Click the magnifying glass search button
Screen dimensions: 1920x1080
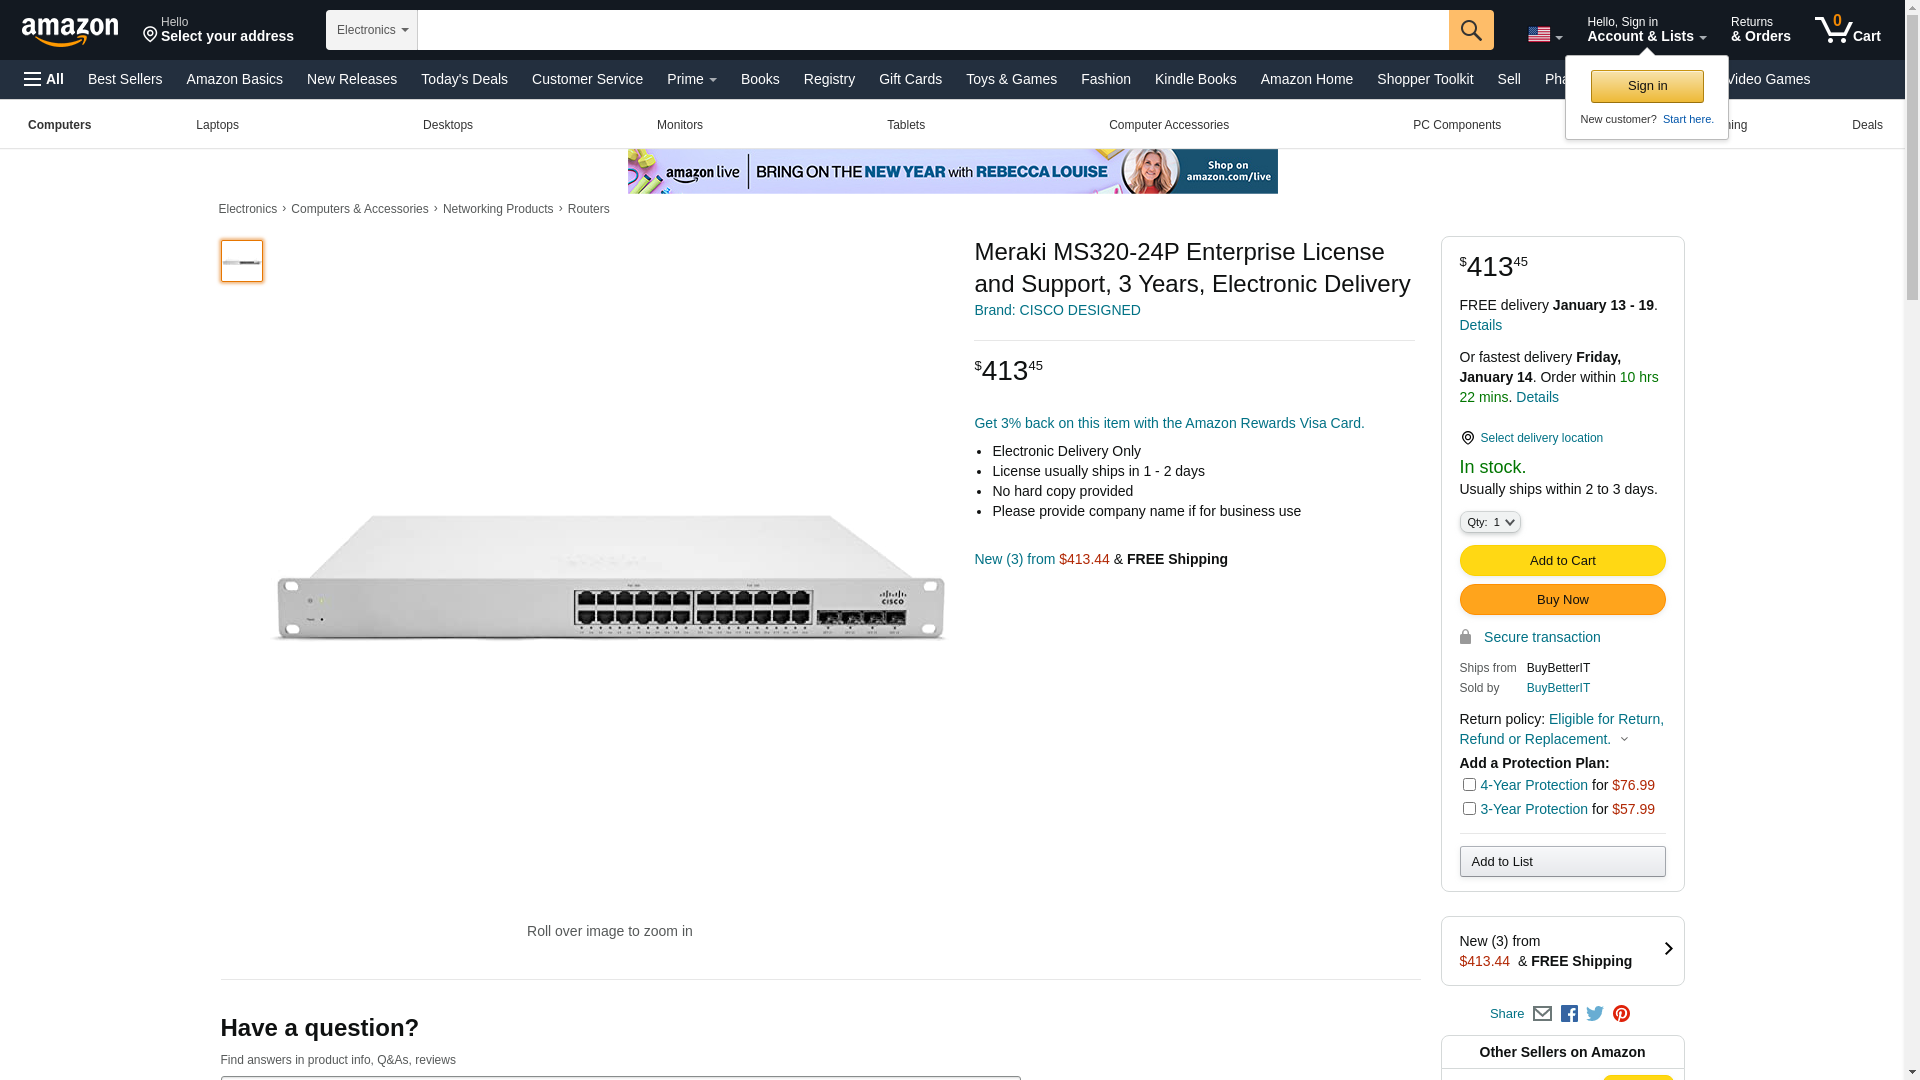[1470, 30]
